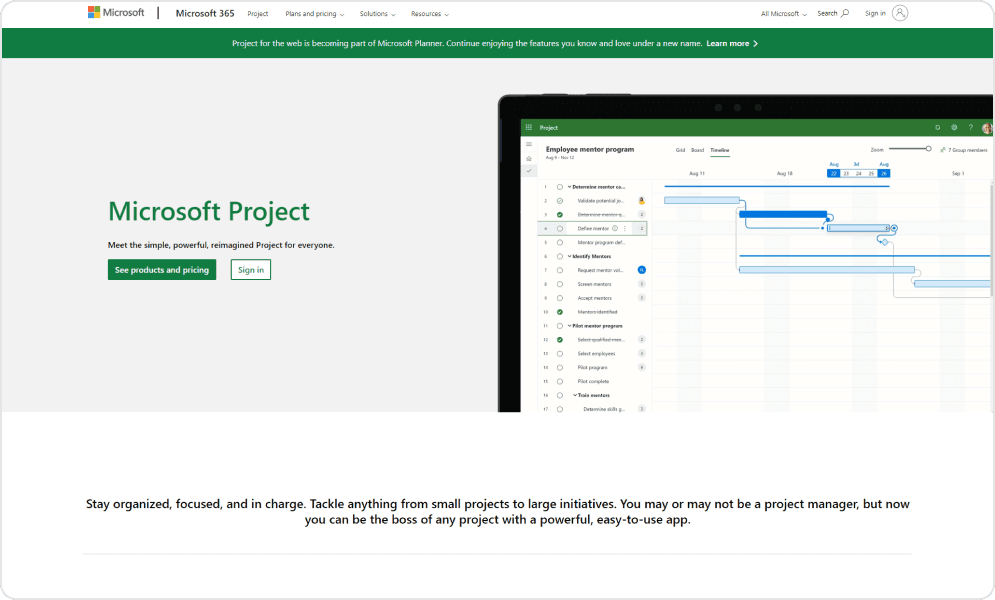Image resolution: width=995 pixels, height=600 pixels.
Task: View the 7 Group members icon
Action: point(942,148)
